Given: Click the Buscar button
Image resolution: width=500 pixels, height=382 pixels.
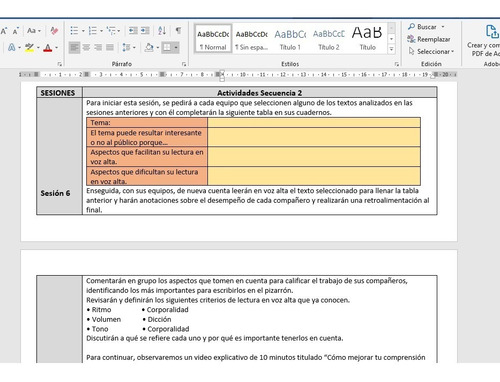Looking at the screenshot, I should click(422, 27).
